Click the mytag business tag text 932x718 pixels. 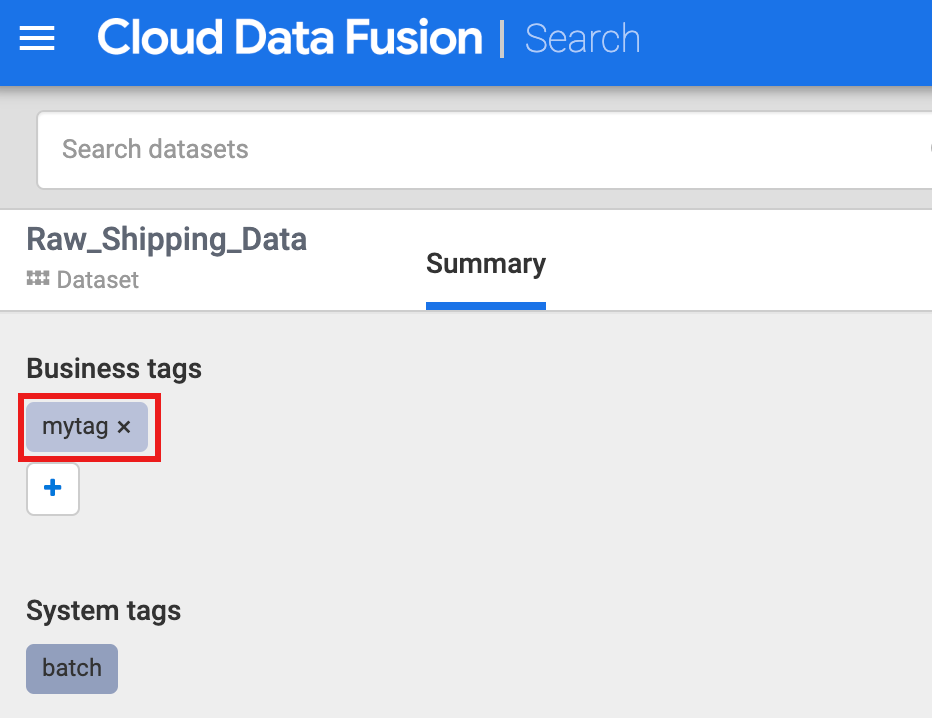[75, 427]
